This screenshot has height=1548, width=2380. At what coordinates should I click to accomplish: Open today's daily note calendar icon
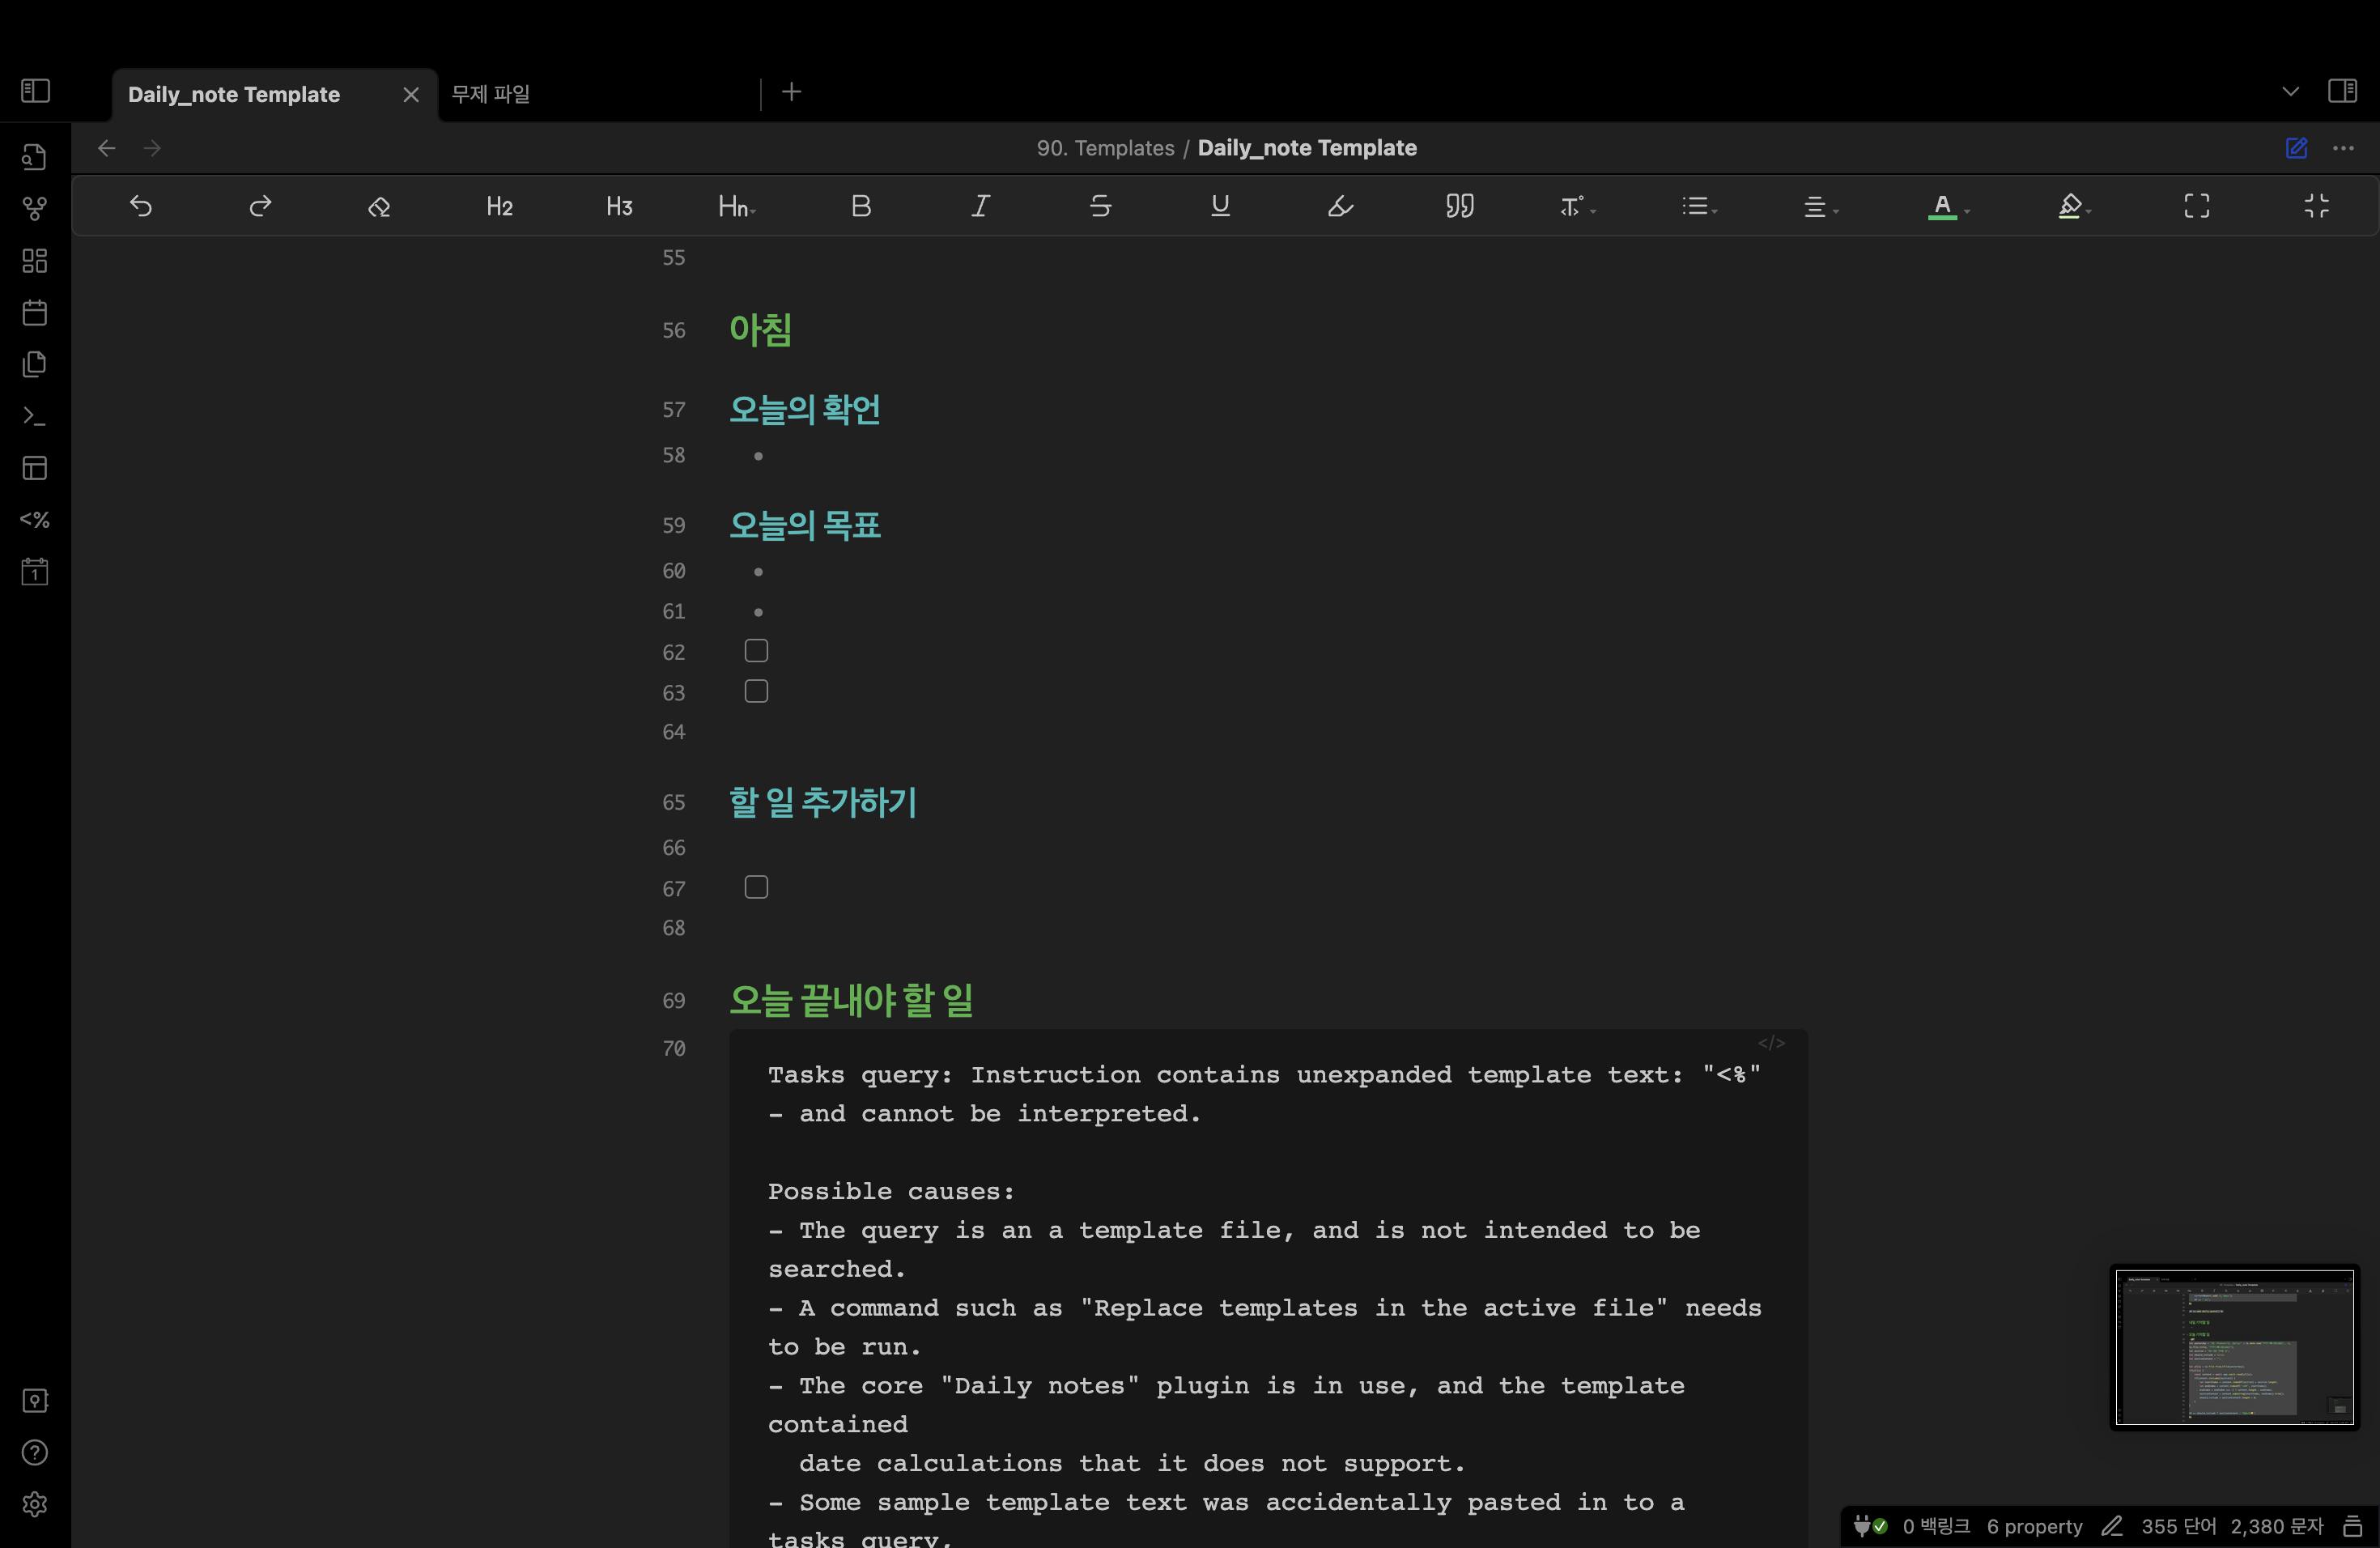(35, 313)
